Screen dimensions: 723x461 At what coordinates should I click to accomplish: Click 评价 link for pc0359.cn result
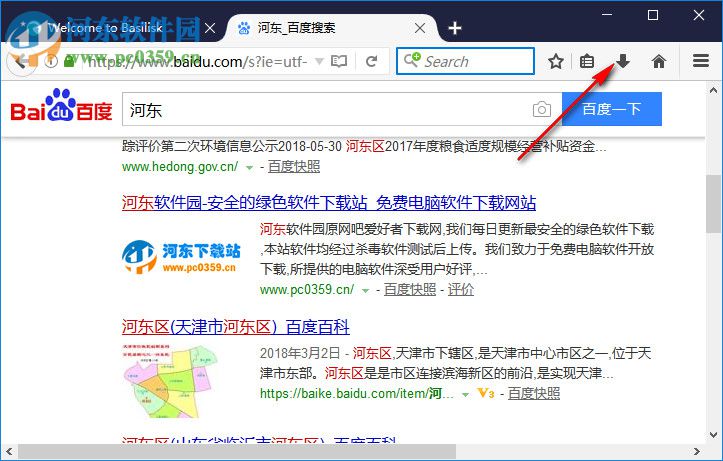click(x=461, y=290)
